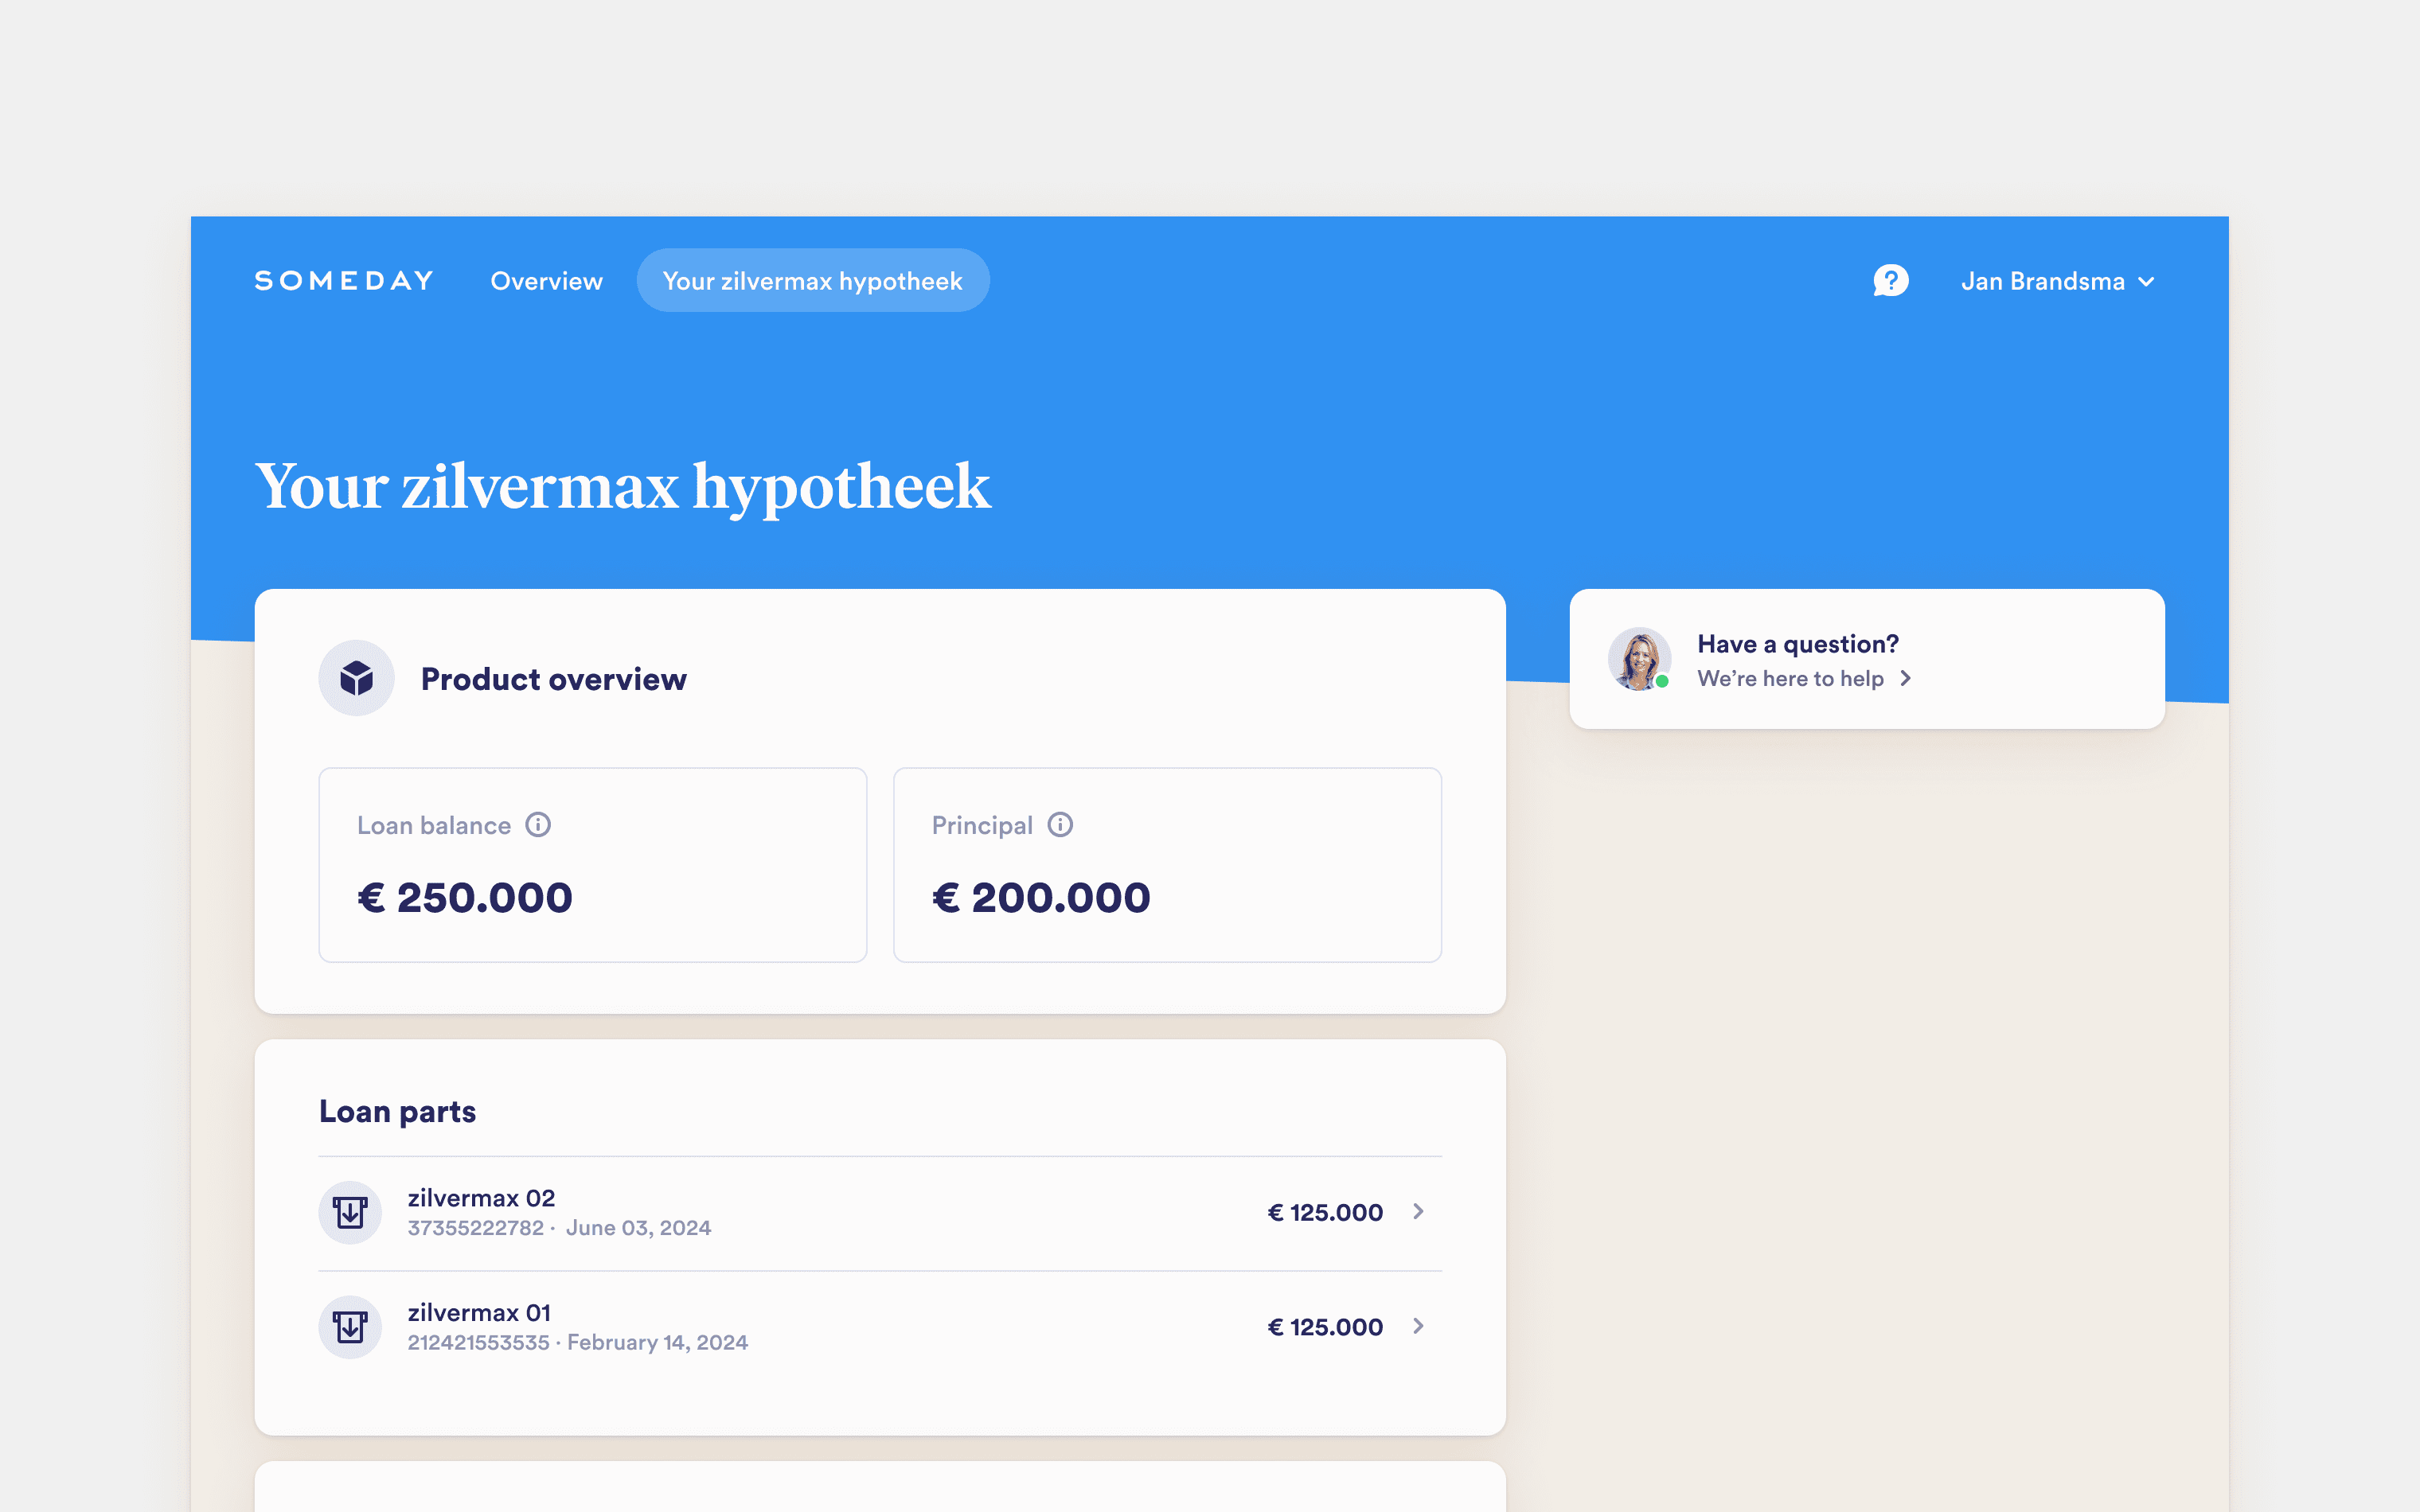Click the zilvermax 01 deposit icon
The width and height of the screenshot is (2420, 1512).
[350, 1327]
